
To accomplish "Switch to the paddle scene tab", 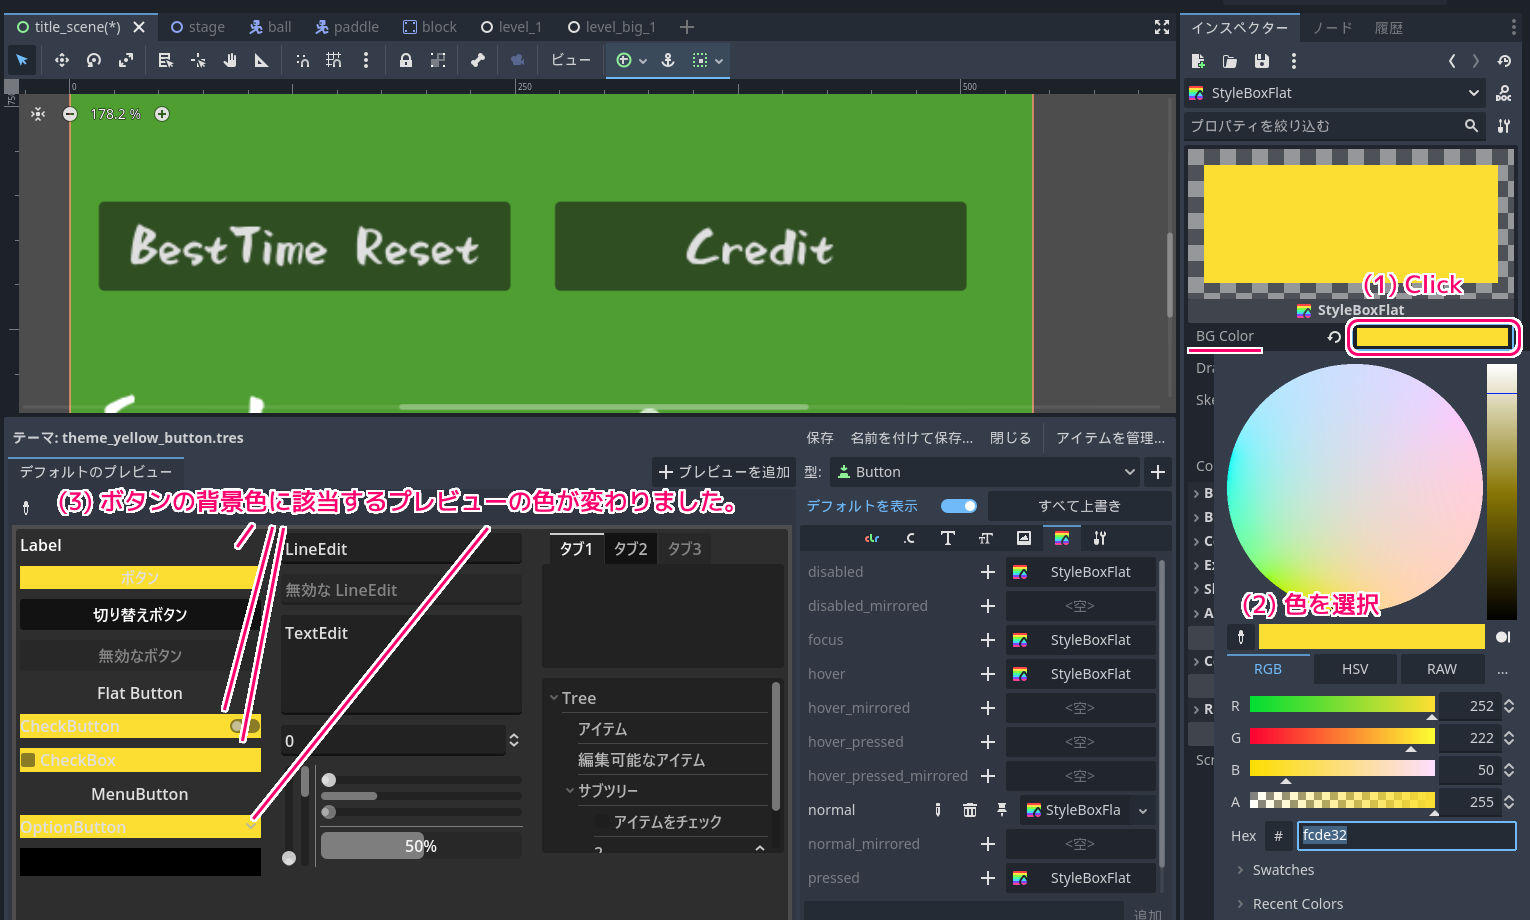I will click(347, 27).
